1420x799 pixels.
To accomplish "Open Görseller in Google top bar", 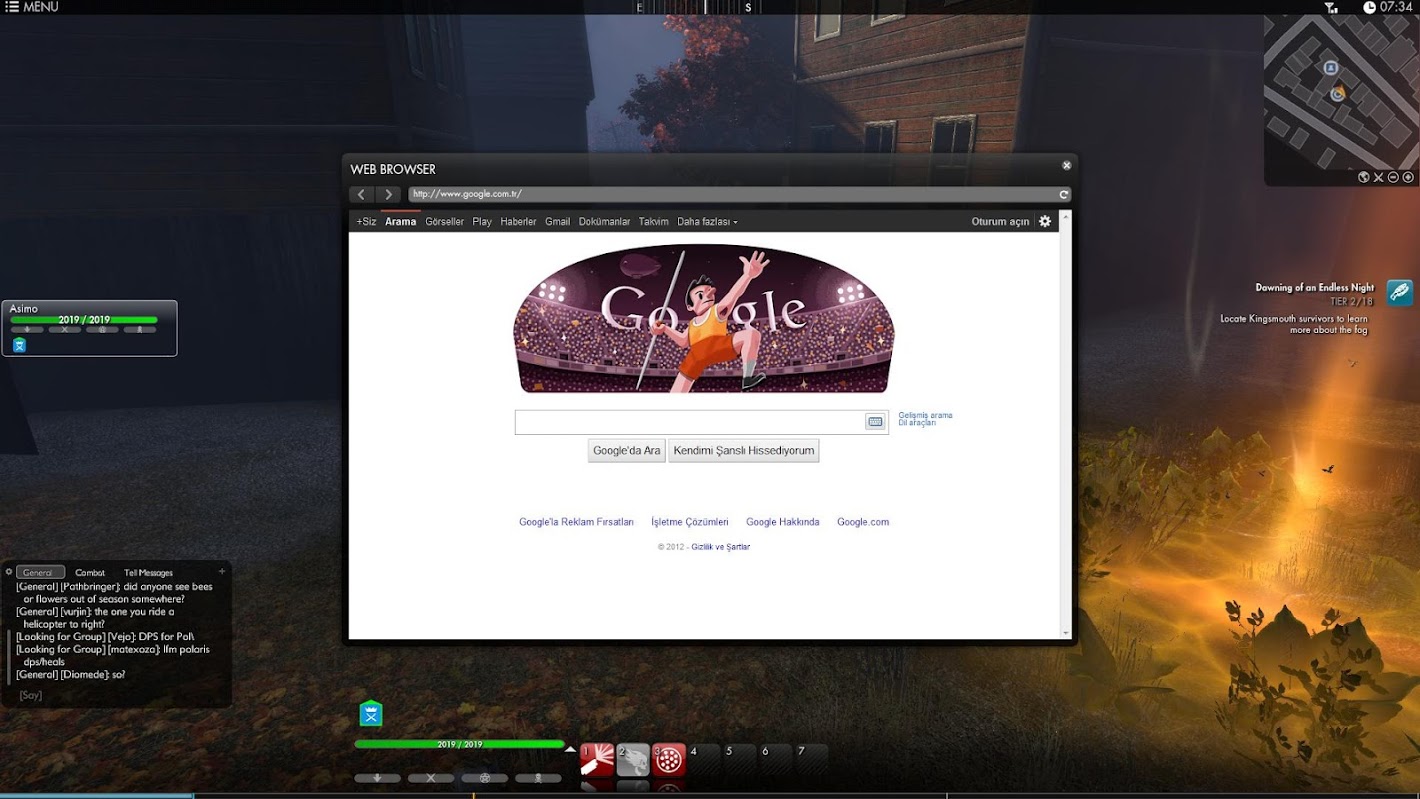I will click(444, 222).
